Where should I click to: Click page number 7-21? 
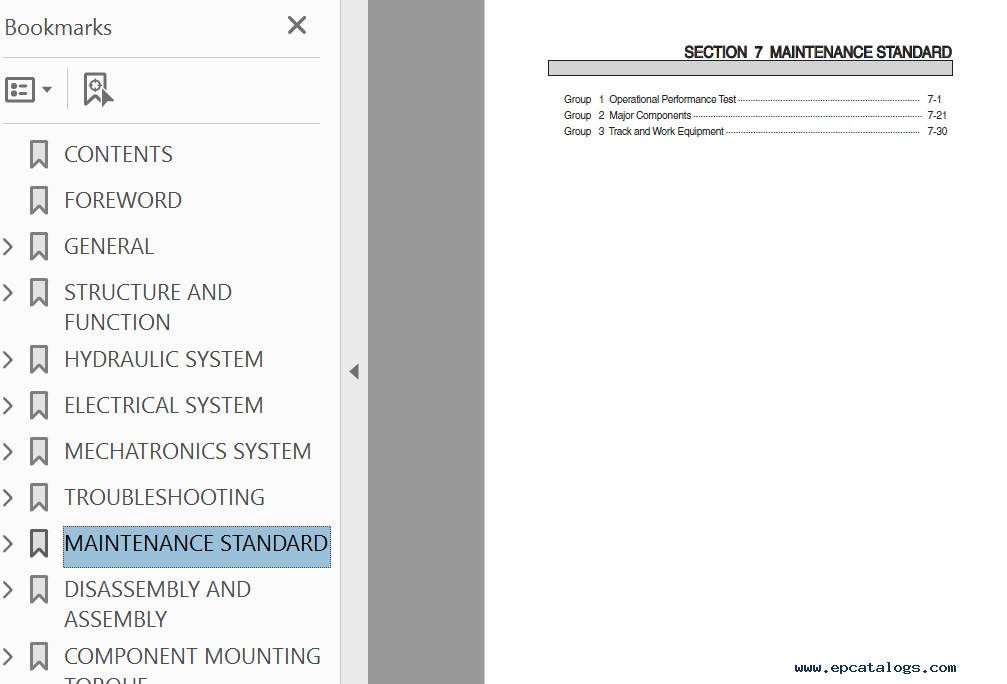tap(937, 115)
